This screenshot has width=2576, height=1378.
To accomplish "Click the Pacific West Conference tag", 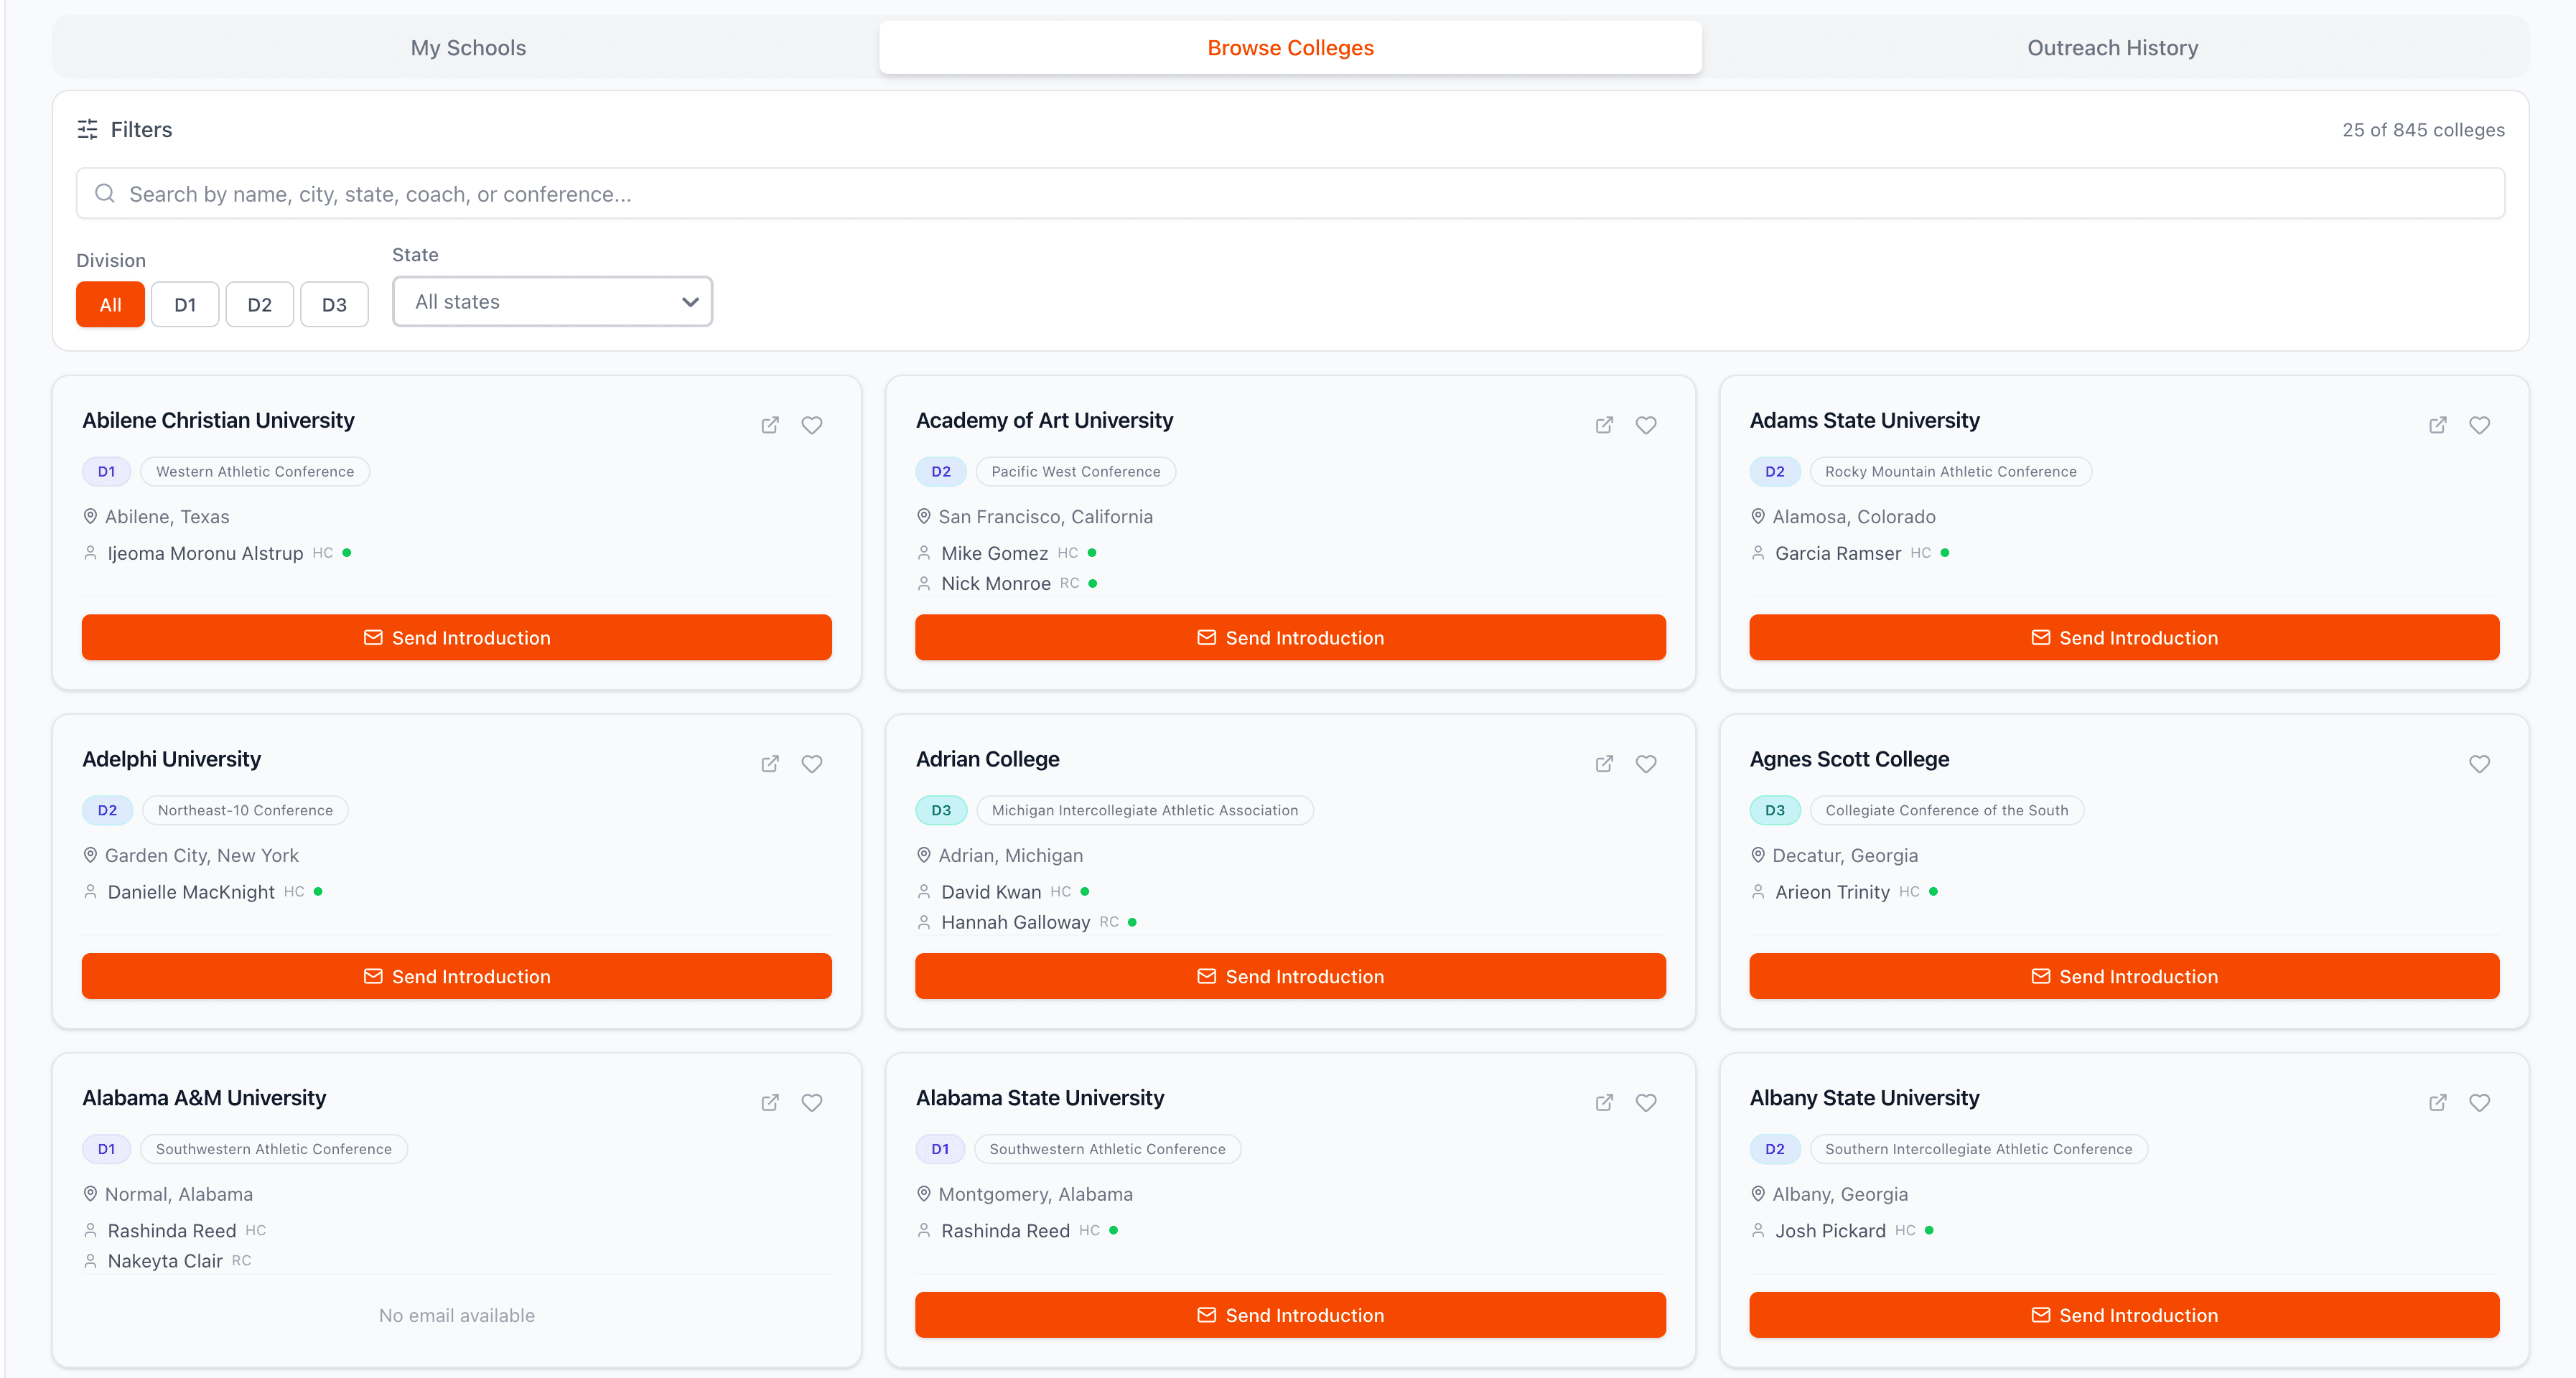I will [1076, 472].
